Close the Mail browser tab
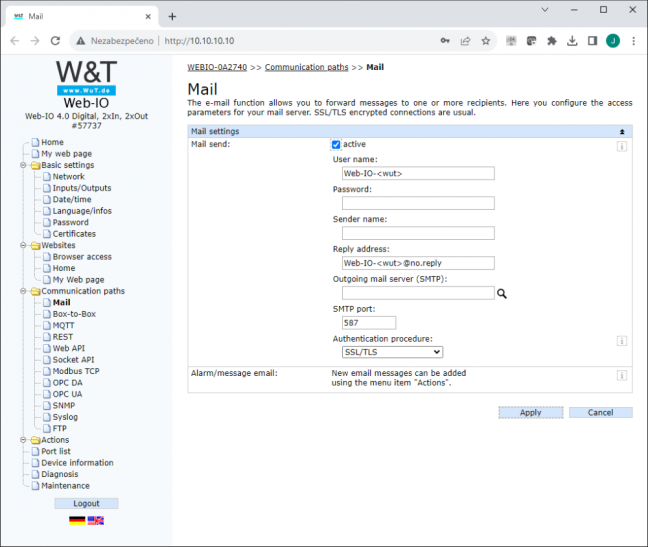 148,17
